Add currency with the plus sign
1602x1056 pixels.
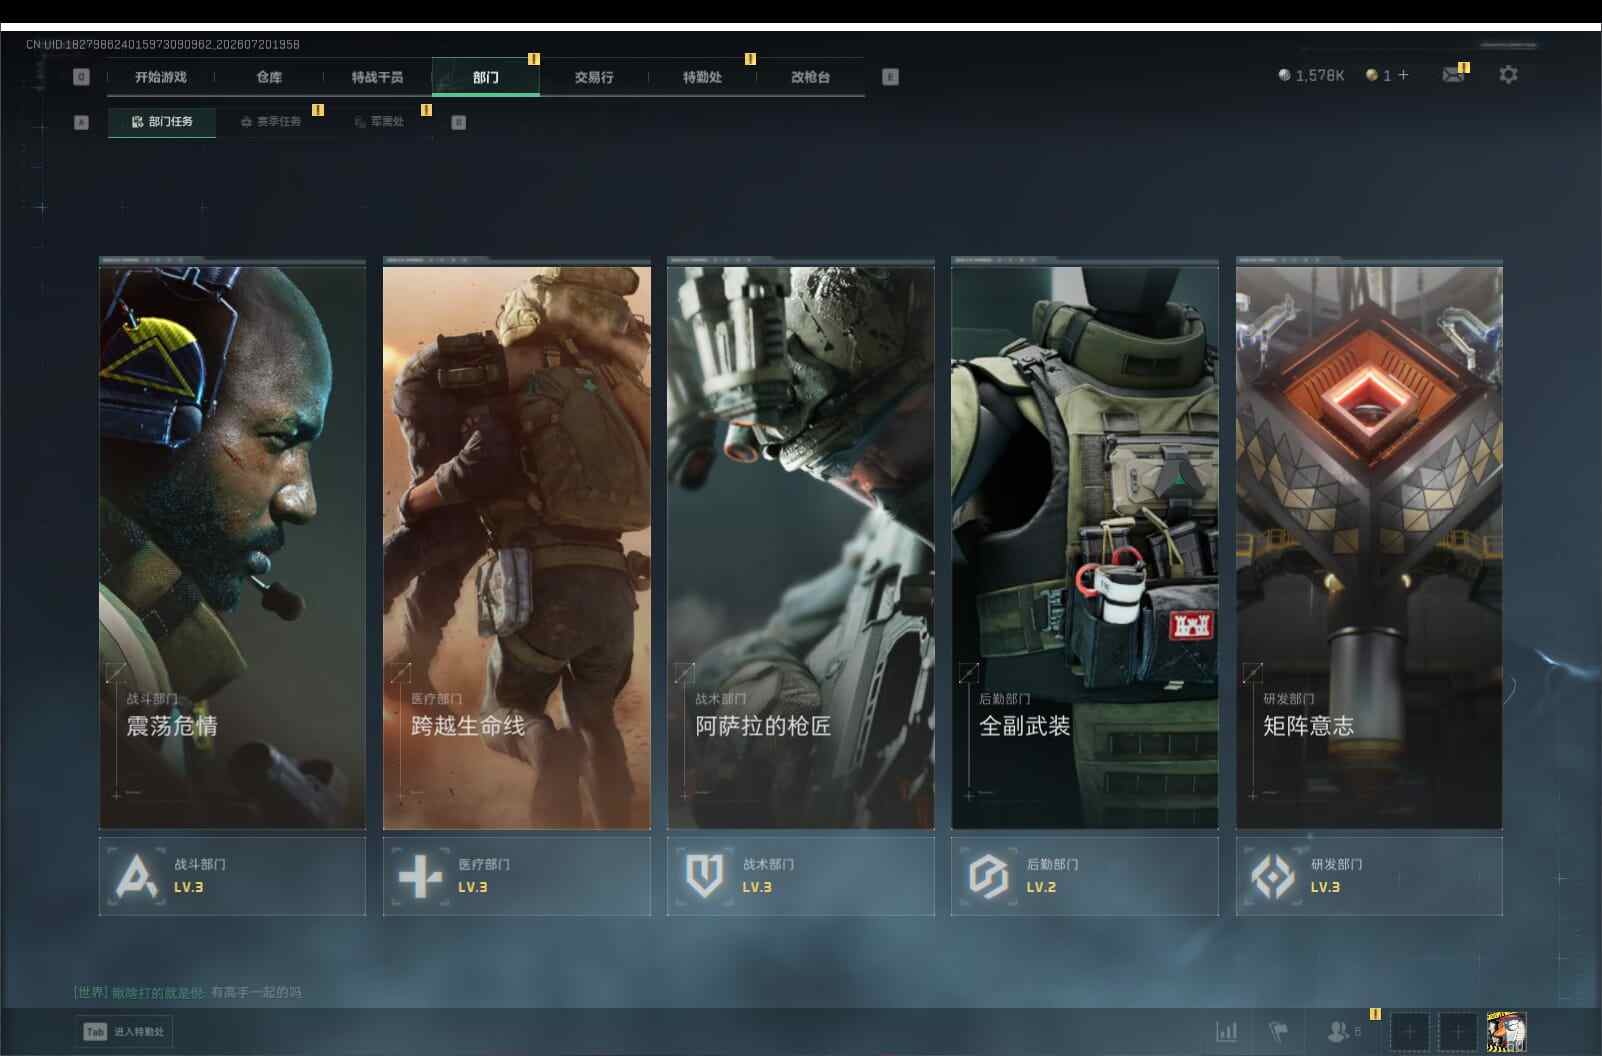[x=1403, y=75]
